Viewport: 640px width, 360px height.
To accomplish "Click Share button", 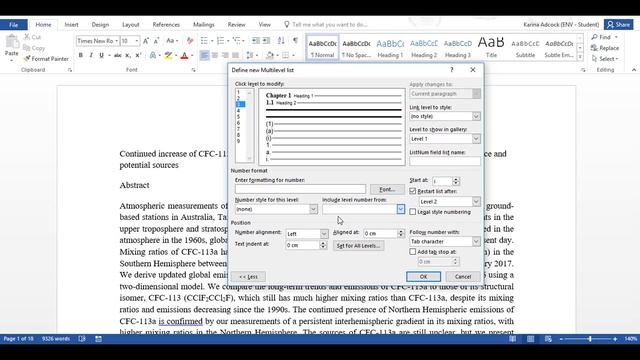I will (x=618, y=24).
